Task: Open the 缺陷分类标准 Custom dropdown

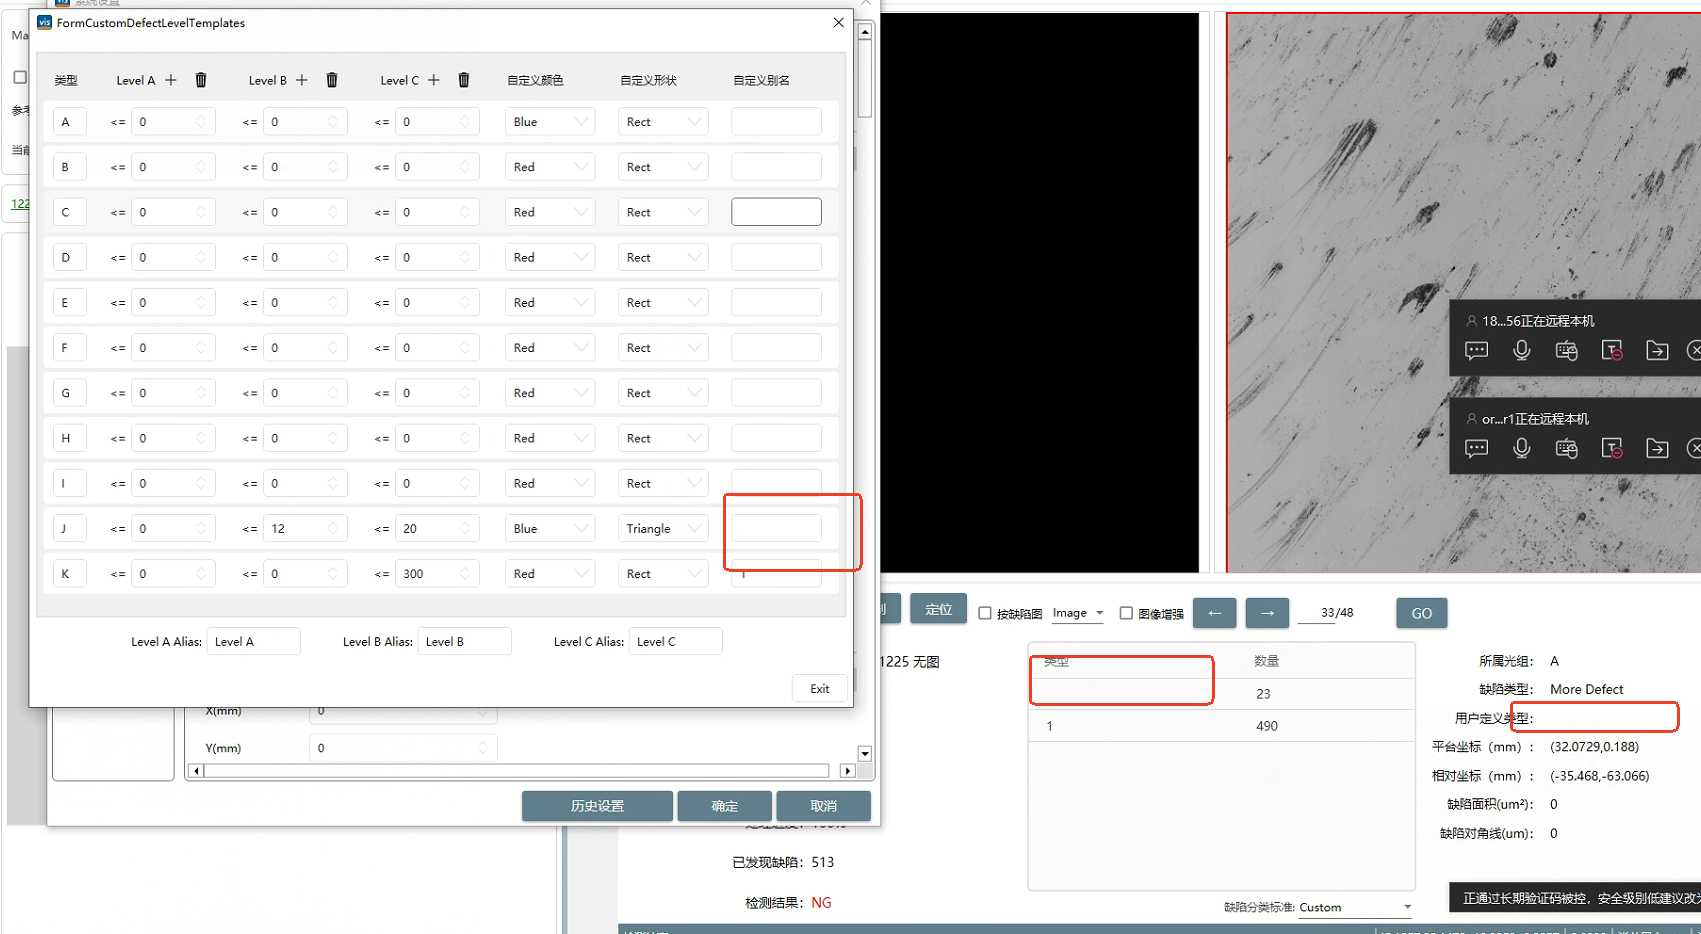Action: [1355, 907]
